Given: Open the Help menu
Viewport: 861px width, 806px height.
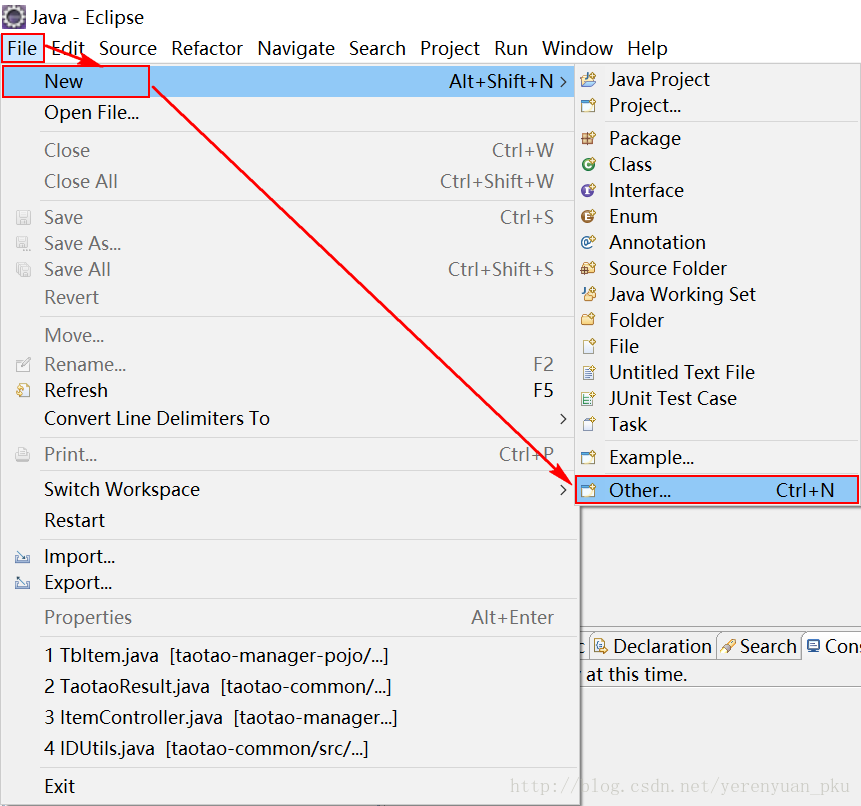Looking at the screenshot, I should [x=647, y=48].
